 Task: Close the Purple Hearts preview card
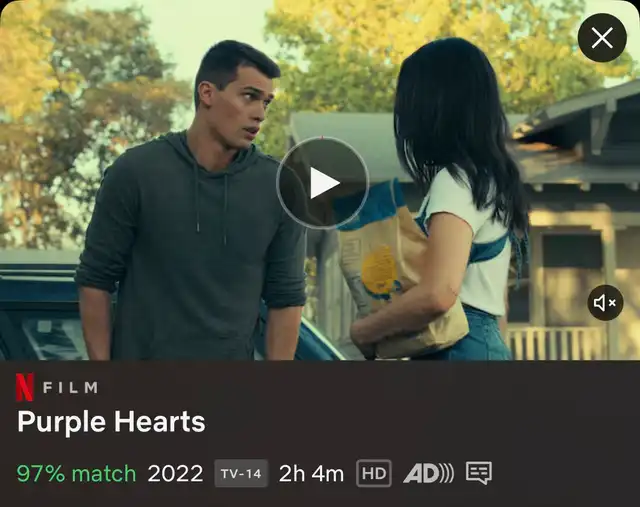(602, 38)
